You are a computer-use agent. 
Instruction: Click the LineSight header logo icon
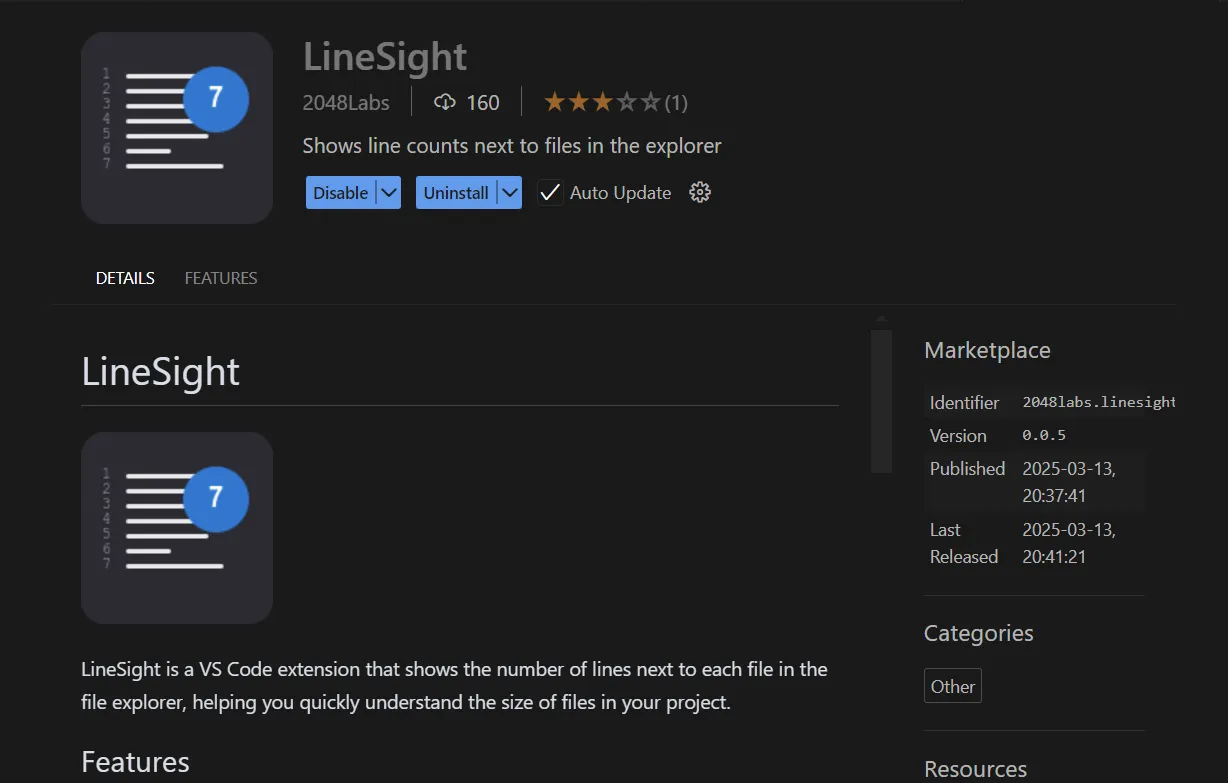pyautogui.click(x=177, y=128)
